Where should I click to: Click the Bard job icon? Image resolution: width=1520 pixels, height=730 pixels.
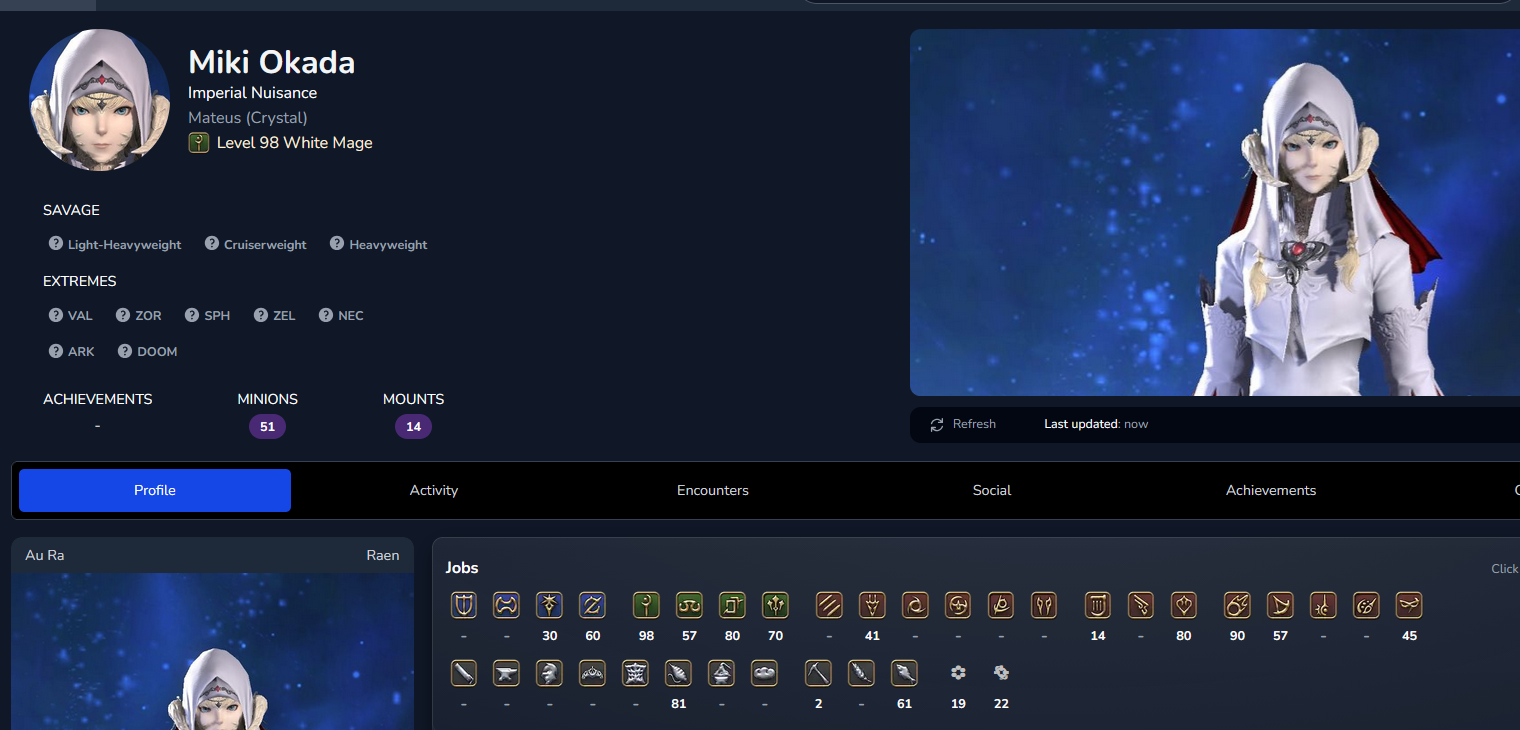1098,605
